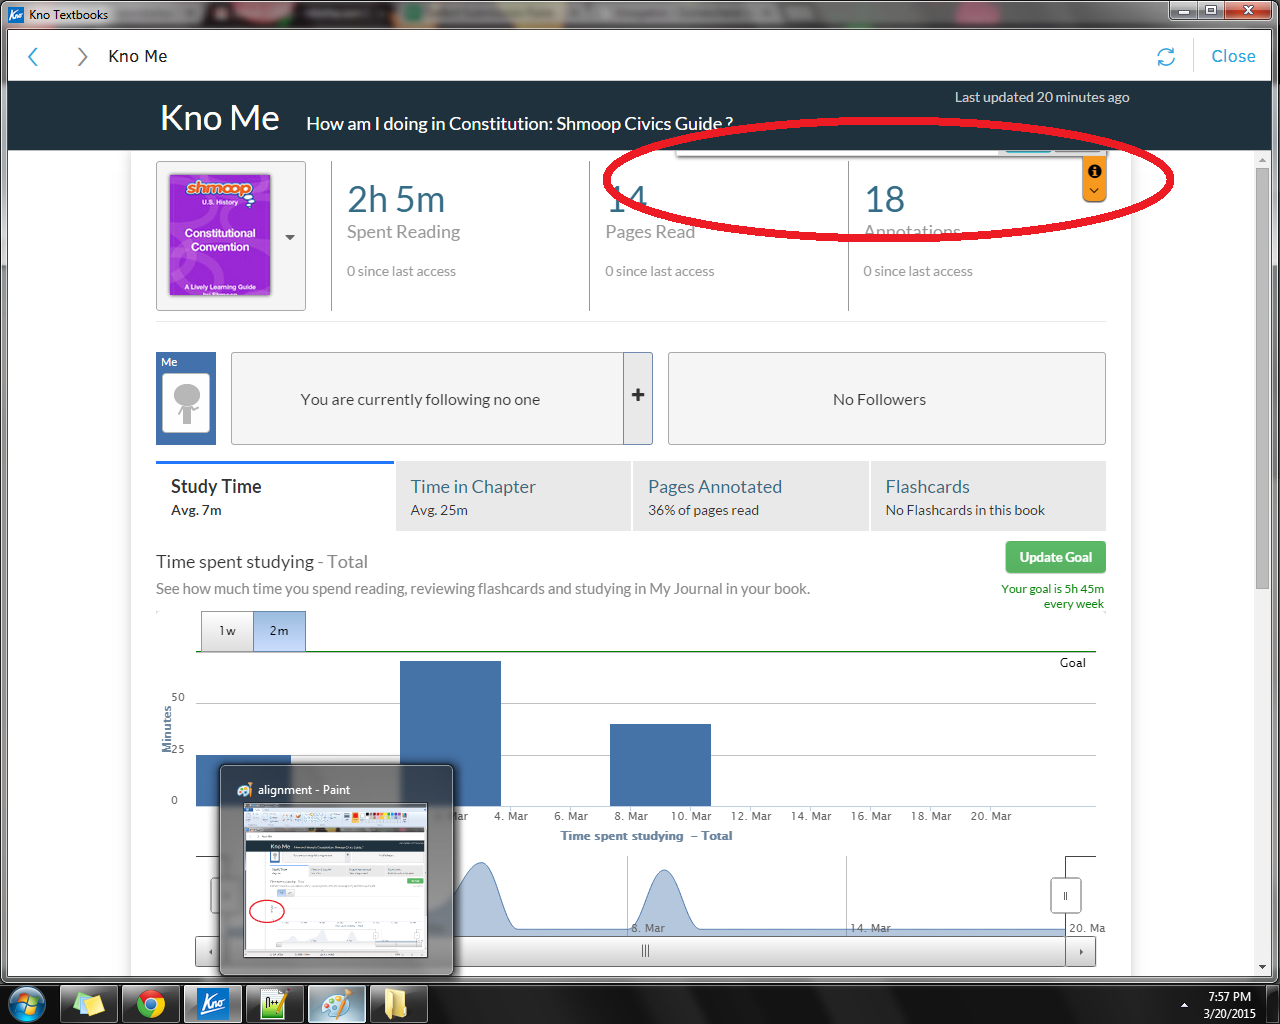Switch to the Time in Chapter tab
The image size is (1280, 1024).
[x=513, y=497]
